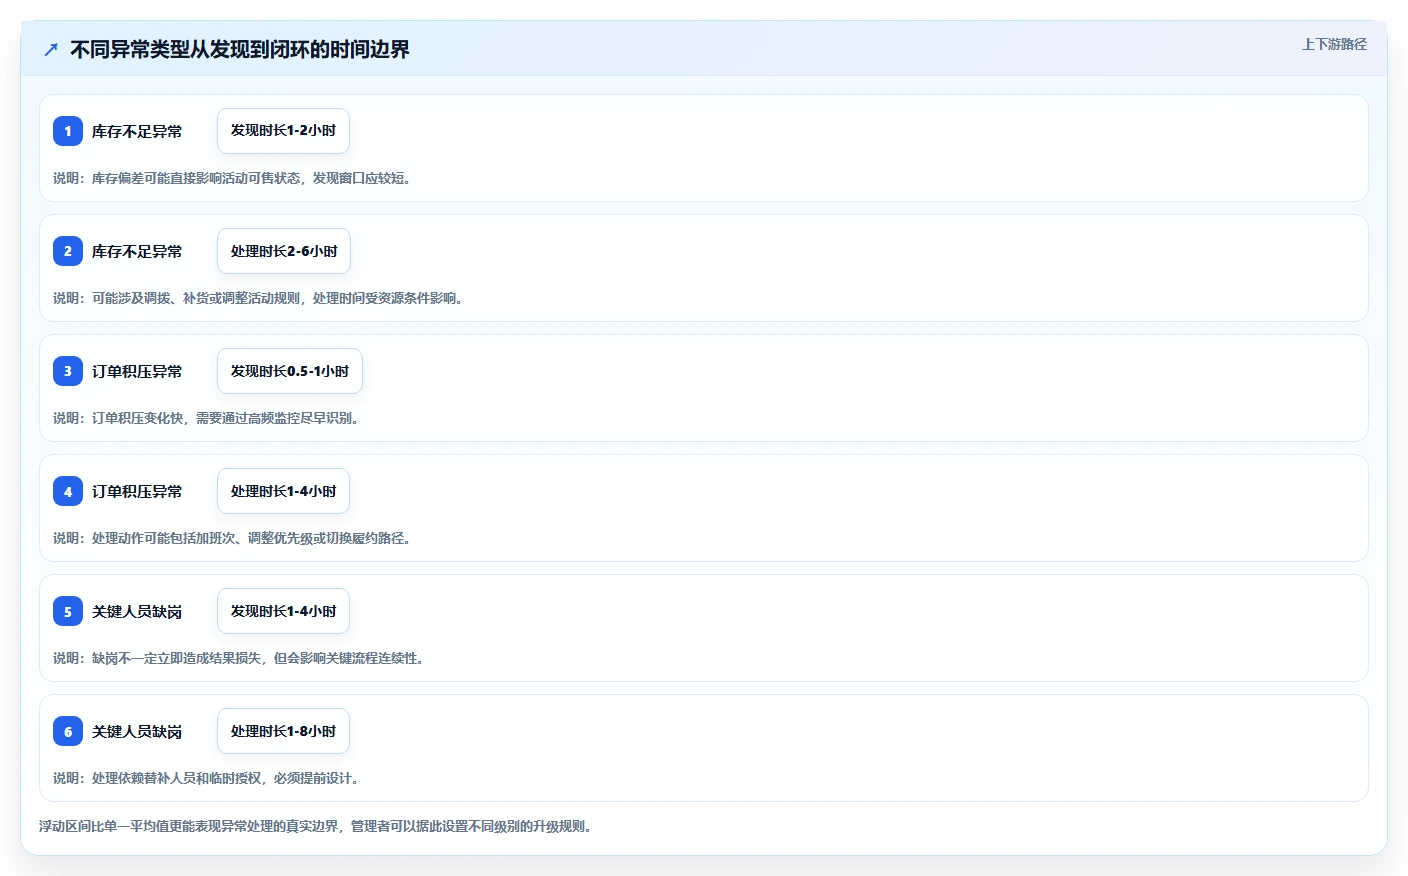This screenshot has height=876, width=1408.
Task: Click the note 订单积压变化快
Action: [x=137, y=418]
